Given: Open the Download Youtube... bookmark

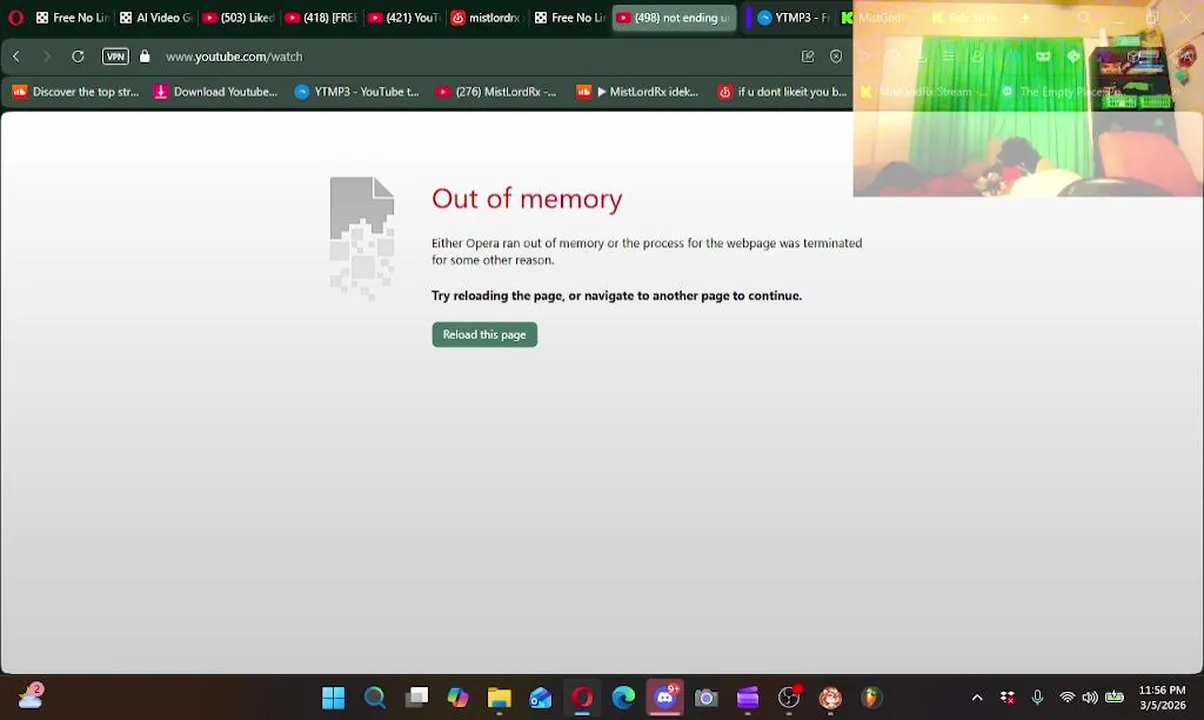Looking at the screenshot, I should [x=216, y=91].
